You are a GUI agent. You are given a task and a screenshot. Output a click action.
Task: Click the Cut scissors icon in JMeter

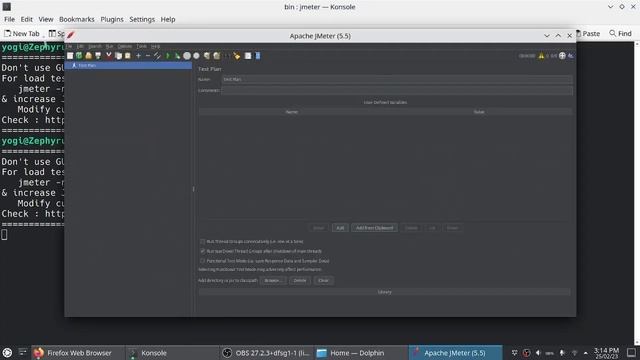tap(109, 56)
